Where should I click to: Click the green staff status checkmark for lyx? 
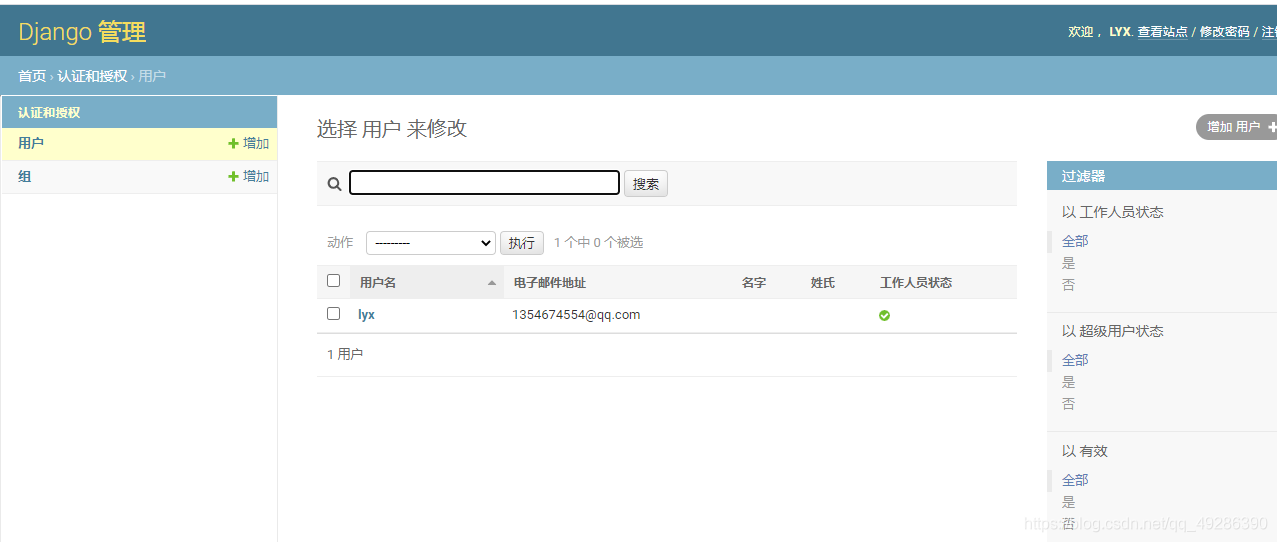884,315
